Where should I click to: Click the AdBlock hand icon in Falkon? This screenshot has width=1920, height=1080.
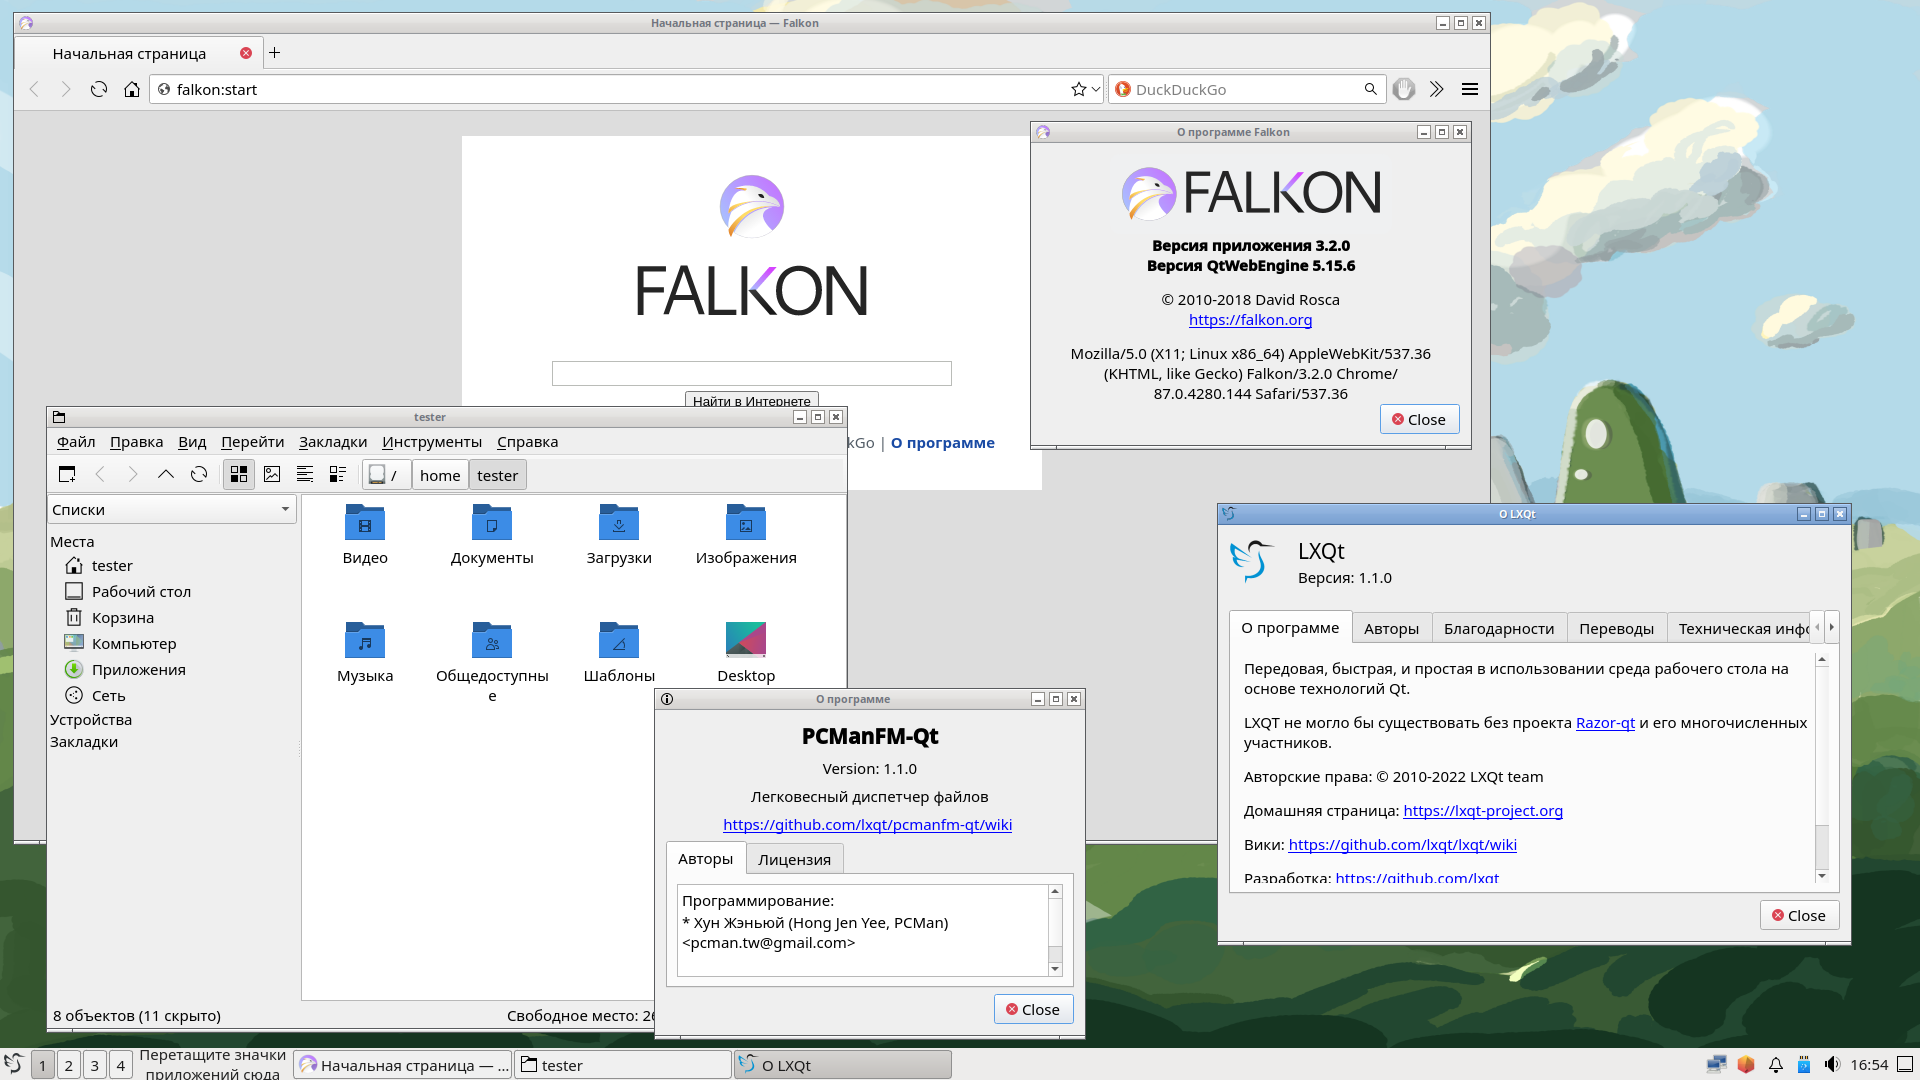coord(1404,89)
